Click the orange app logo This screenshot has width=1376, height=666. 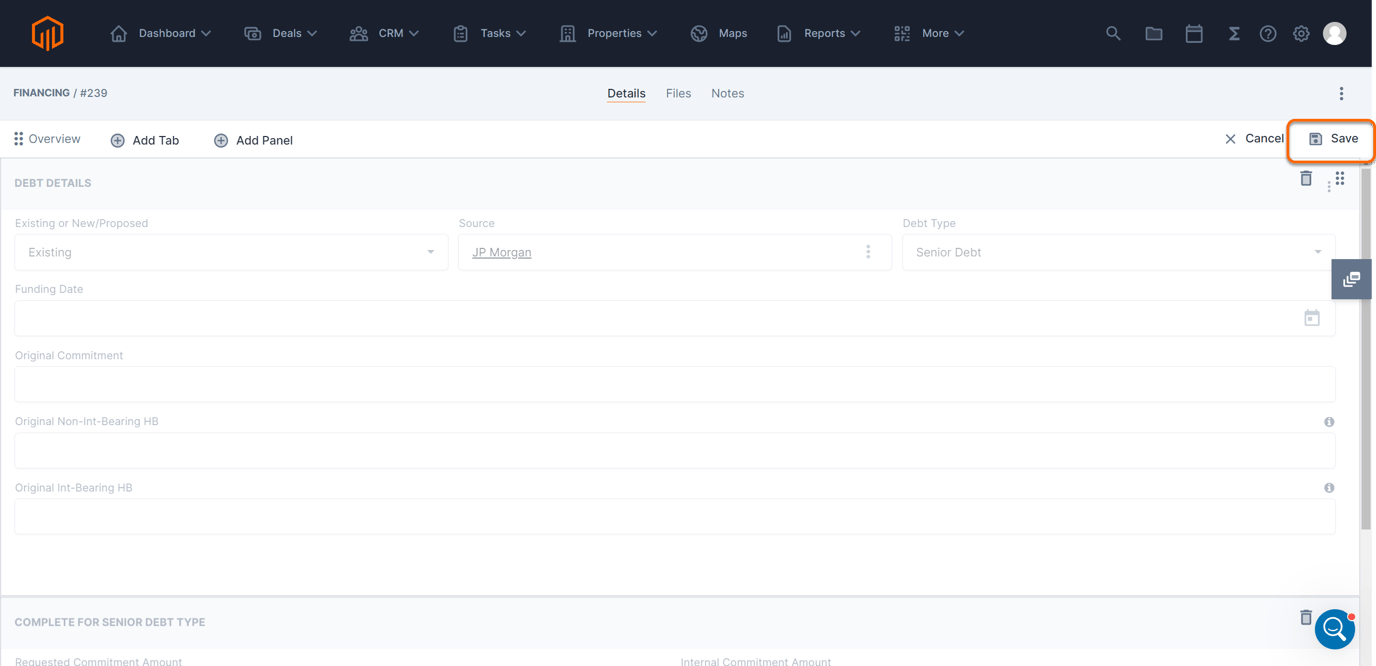click(x=47, y=33)
